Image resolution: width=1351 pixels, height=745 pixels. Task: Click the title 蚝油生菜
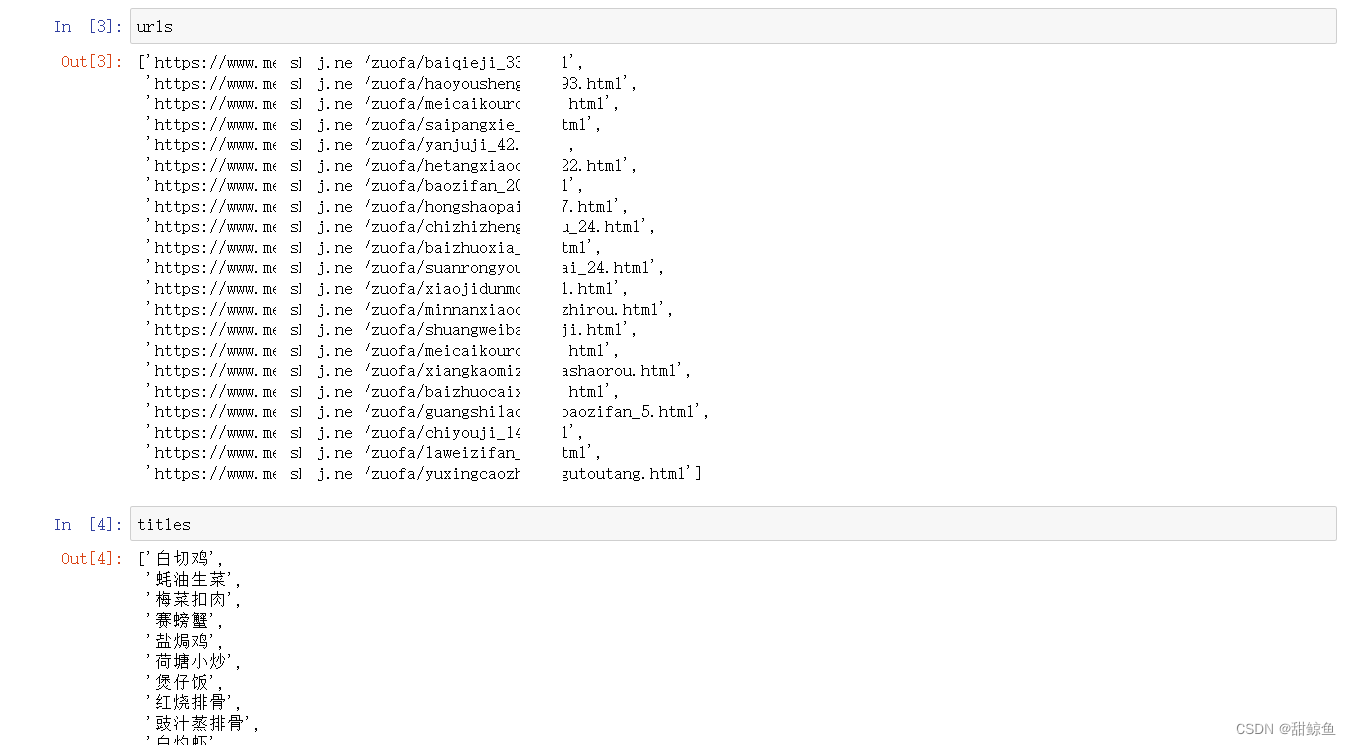point(193,579)
